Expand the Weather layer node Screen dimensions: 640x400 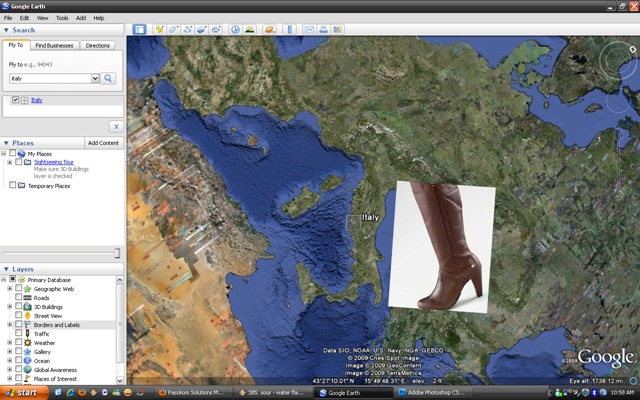click(x=9, y=342)
